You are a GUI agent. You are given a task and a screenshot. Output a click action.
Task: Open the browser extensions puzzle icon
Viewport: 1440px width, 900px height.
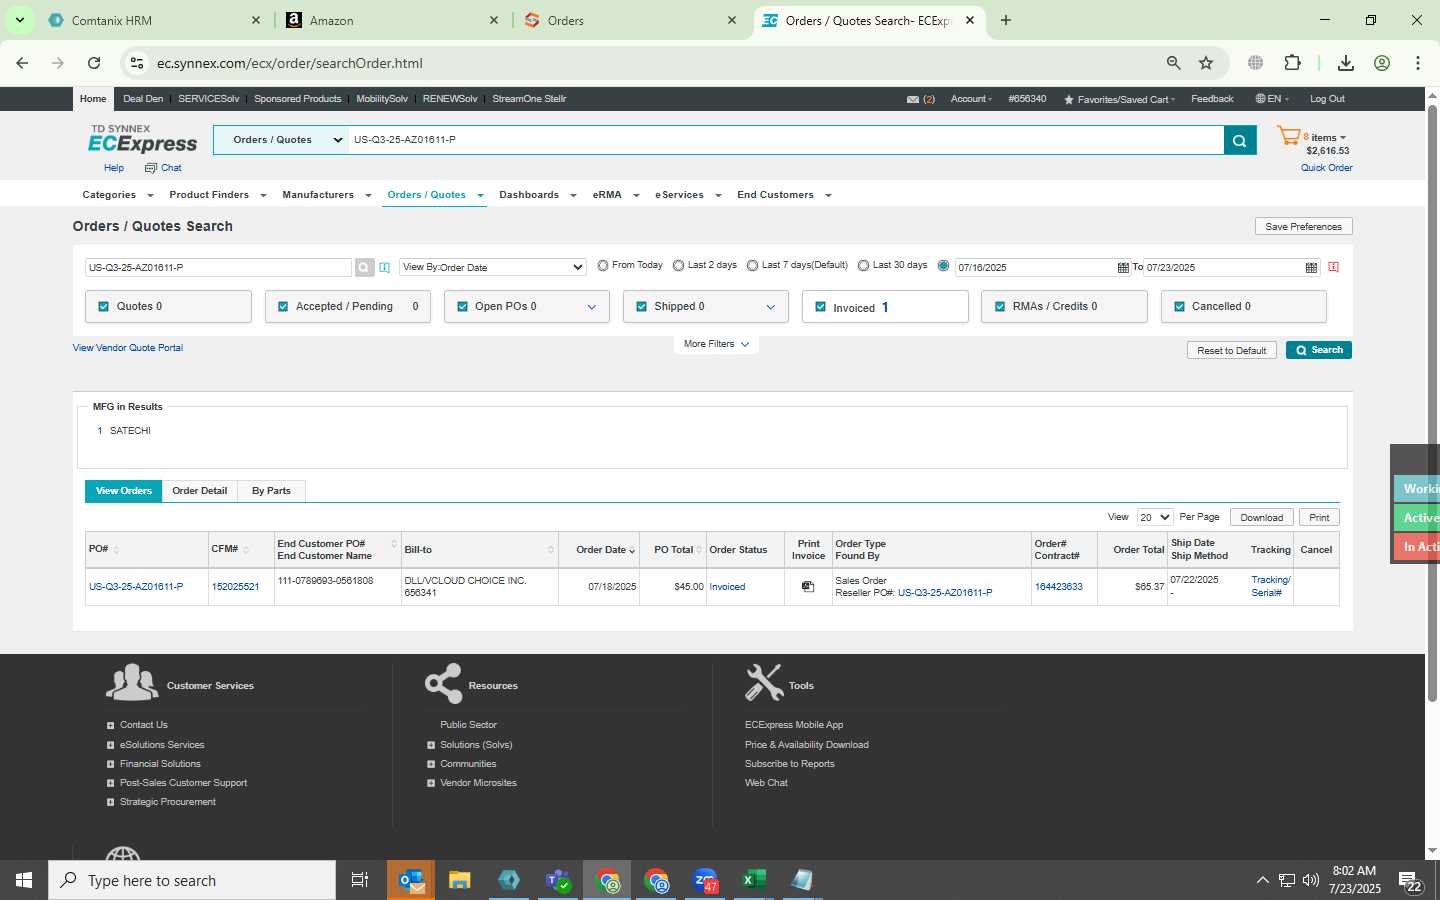pyautogui.click(x=1292, y=63)
